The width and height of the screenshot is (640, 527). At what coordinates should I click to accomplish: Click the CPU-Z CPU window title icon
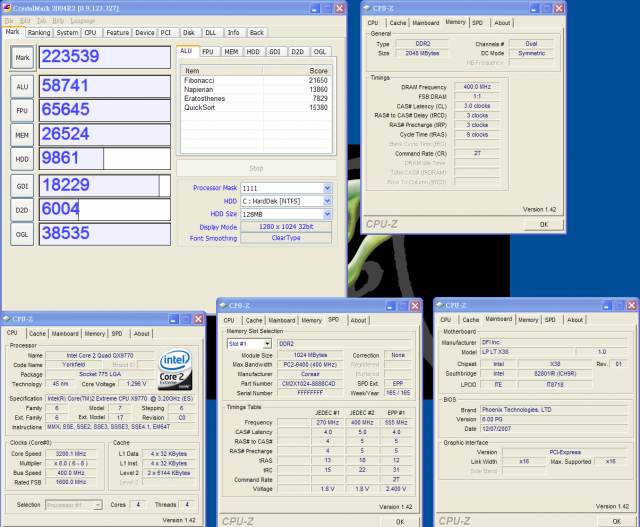7,319
